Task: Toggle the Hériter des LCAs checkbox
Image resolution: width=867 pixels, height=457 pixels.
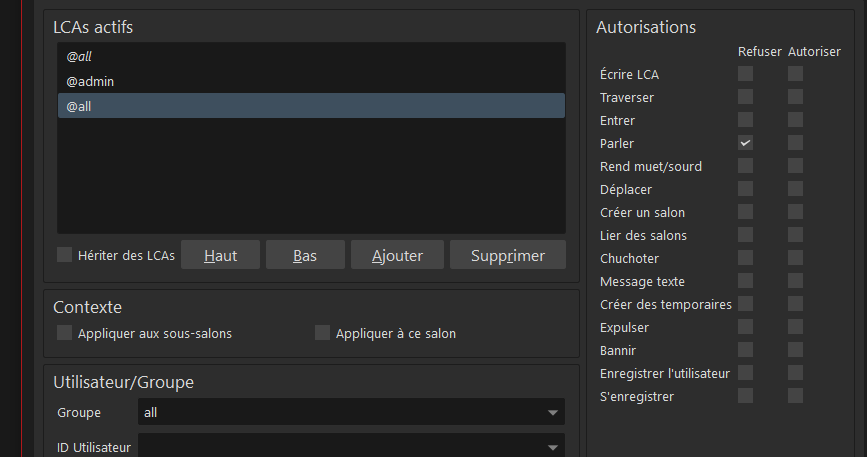Action: coord(65,255)
